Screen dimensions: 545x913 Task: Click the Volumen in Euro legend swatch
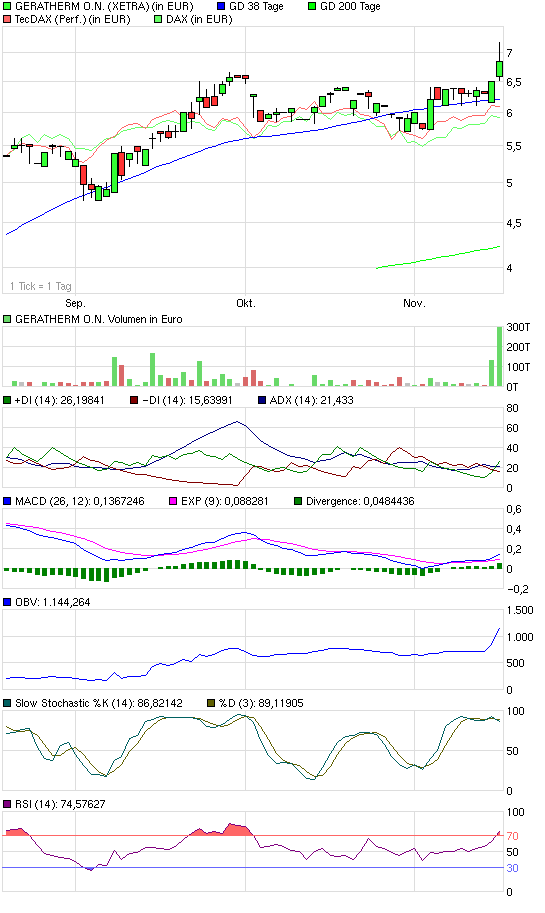(x=7, y=319)
